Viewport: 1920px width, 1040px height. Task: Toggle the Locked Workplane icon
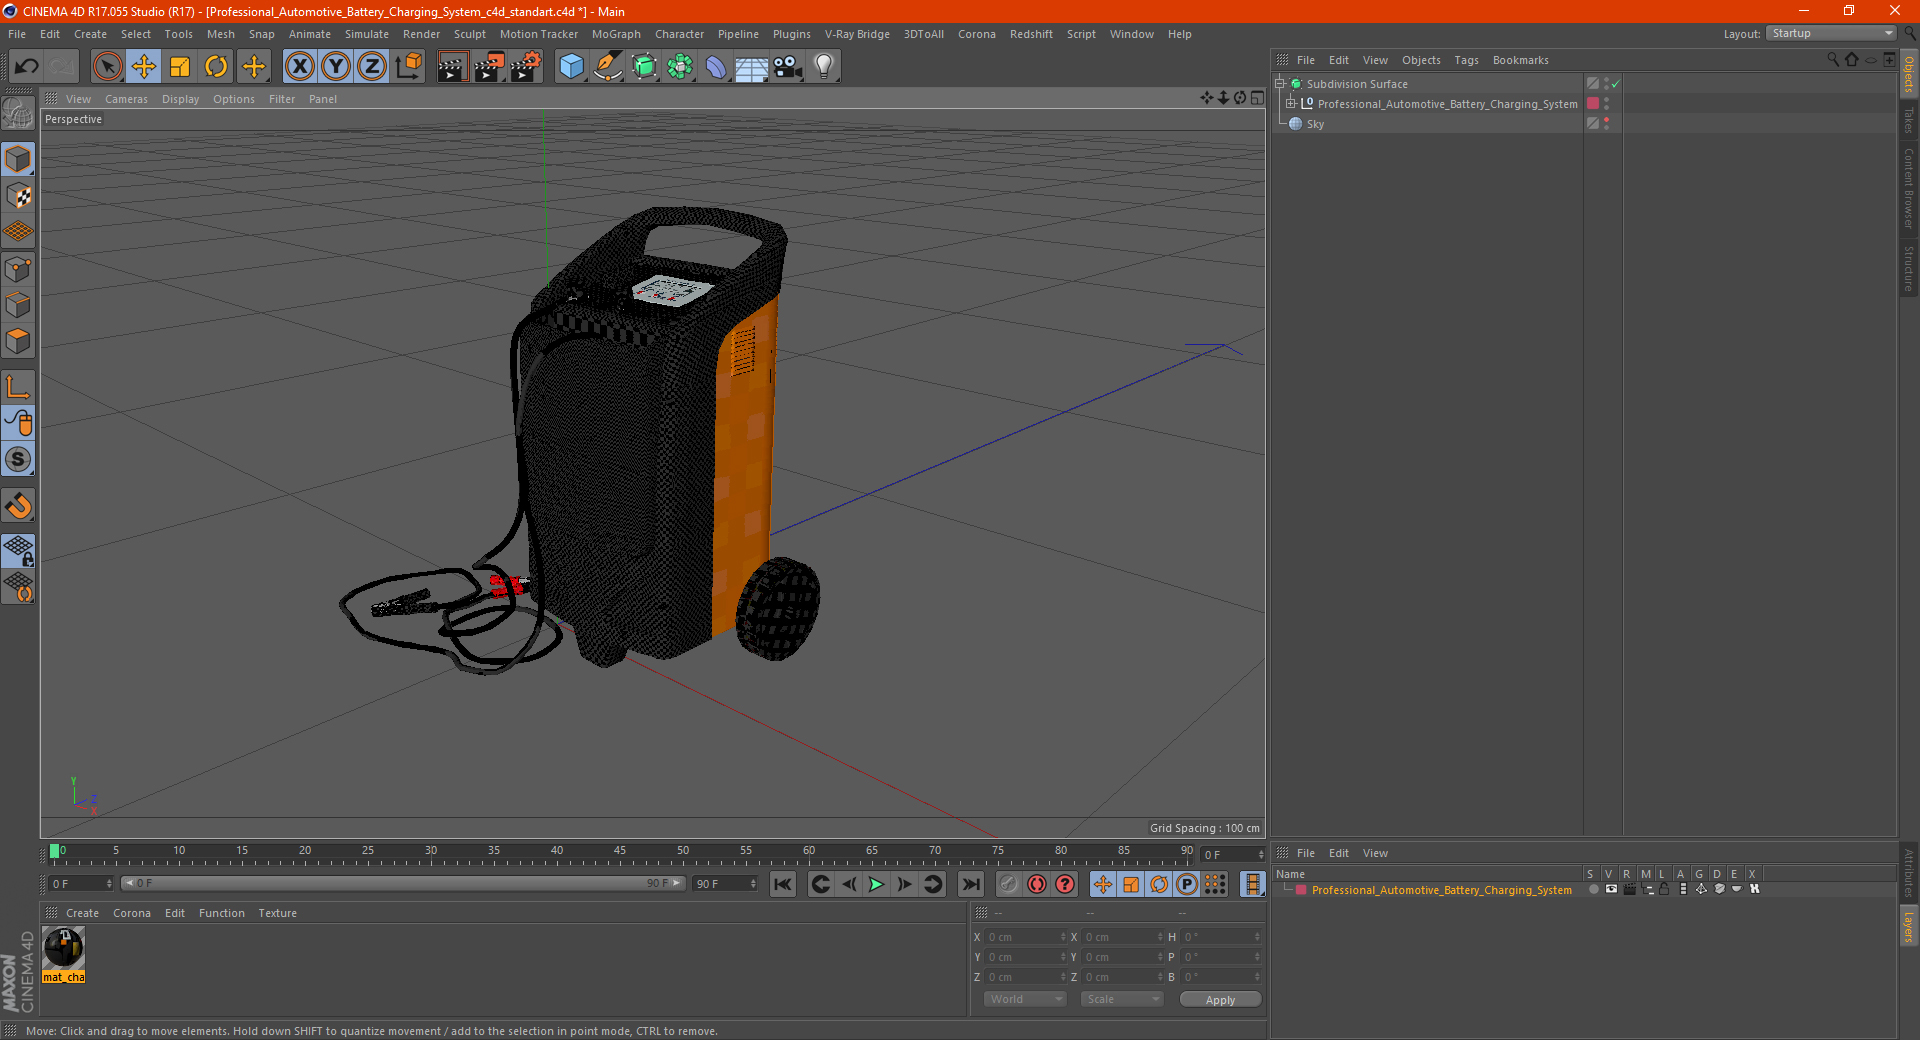tap(18, 551)
